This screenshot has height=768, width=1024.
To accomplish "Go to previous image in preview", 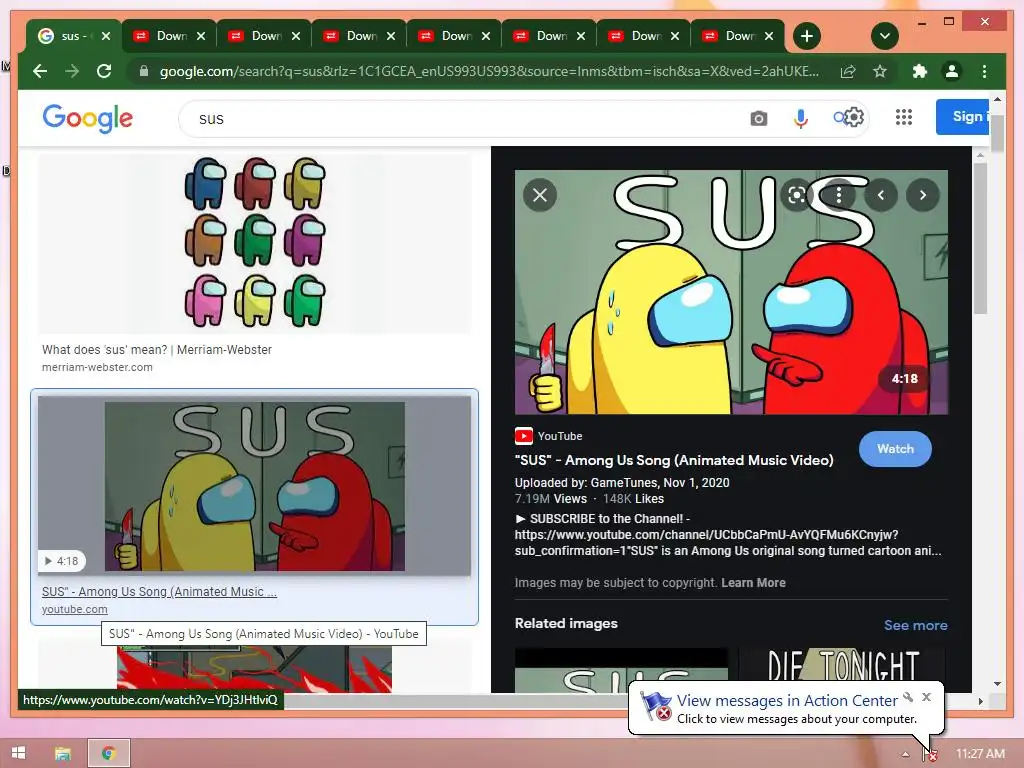I will tap(881, 195).
